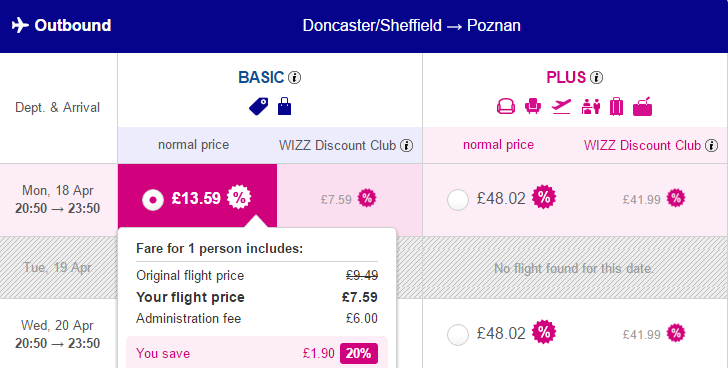This screenshot has height=368, width=728.
Task: Click the airplane takeoff icon under PLUS
Action: point(561,106)
